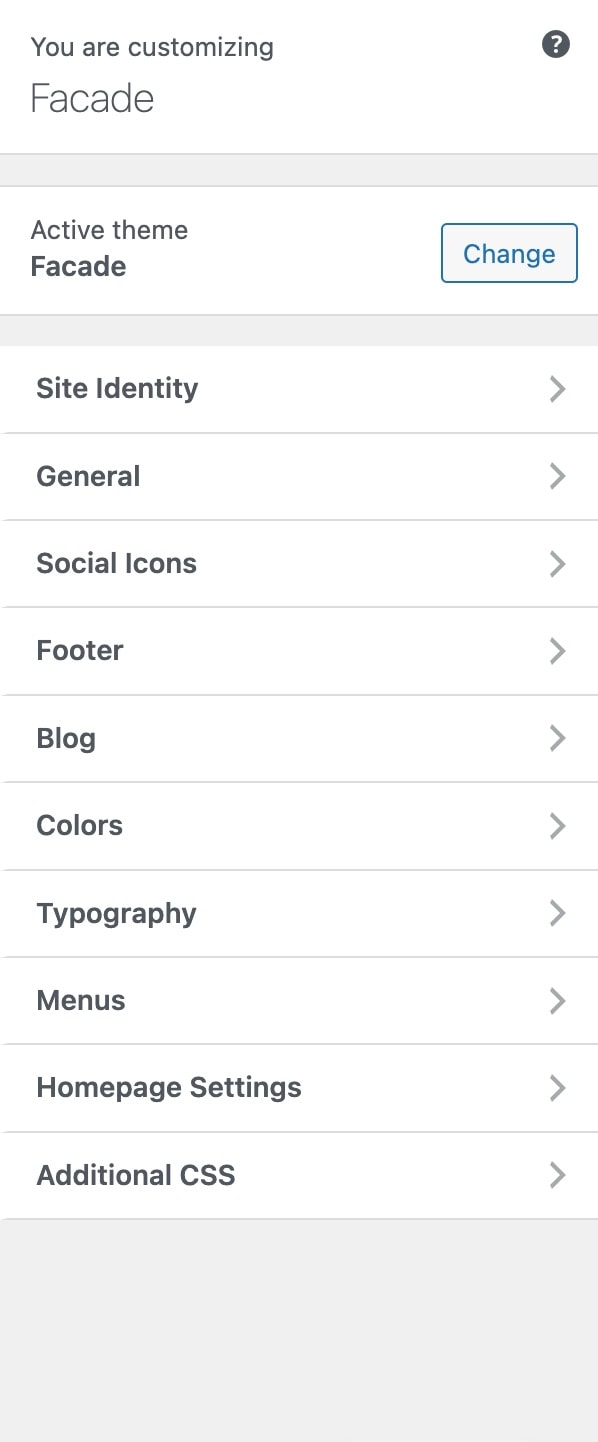Open the Typography section
This screenshot has height=1442, width=598.
click(x=299, y=913)
